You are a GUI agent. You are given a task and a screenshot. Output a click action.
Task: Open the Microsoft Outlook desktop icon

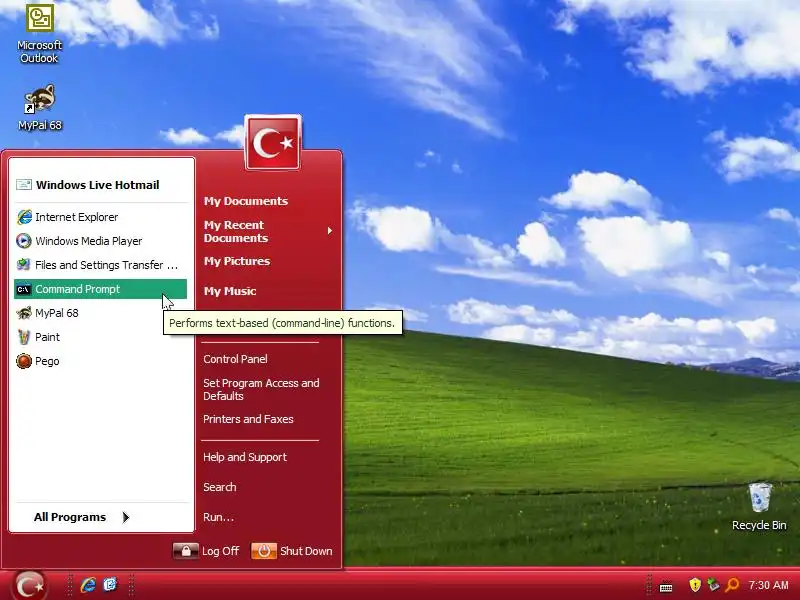(x=40, y=34)
